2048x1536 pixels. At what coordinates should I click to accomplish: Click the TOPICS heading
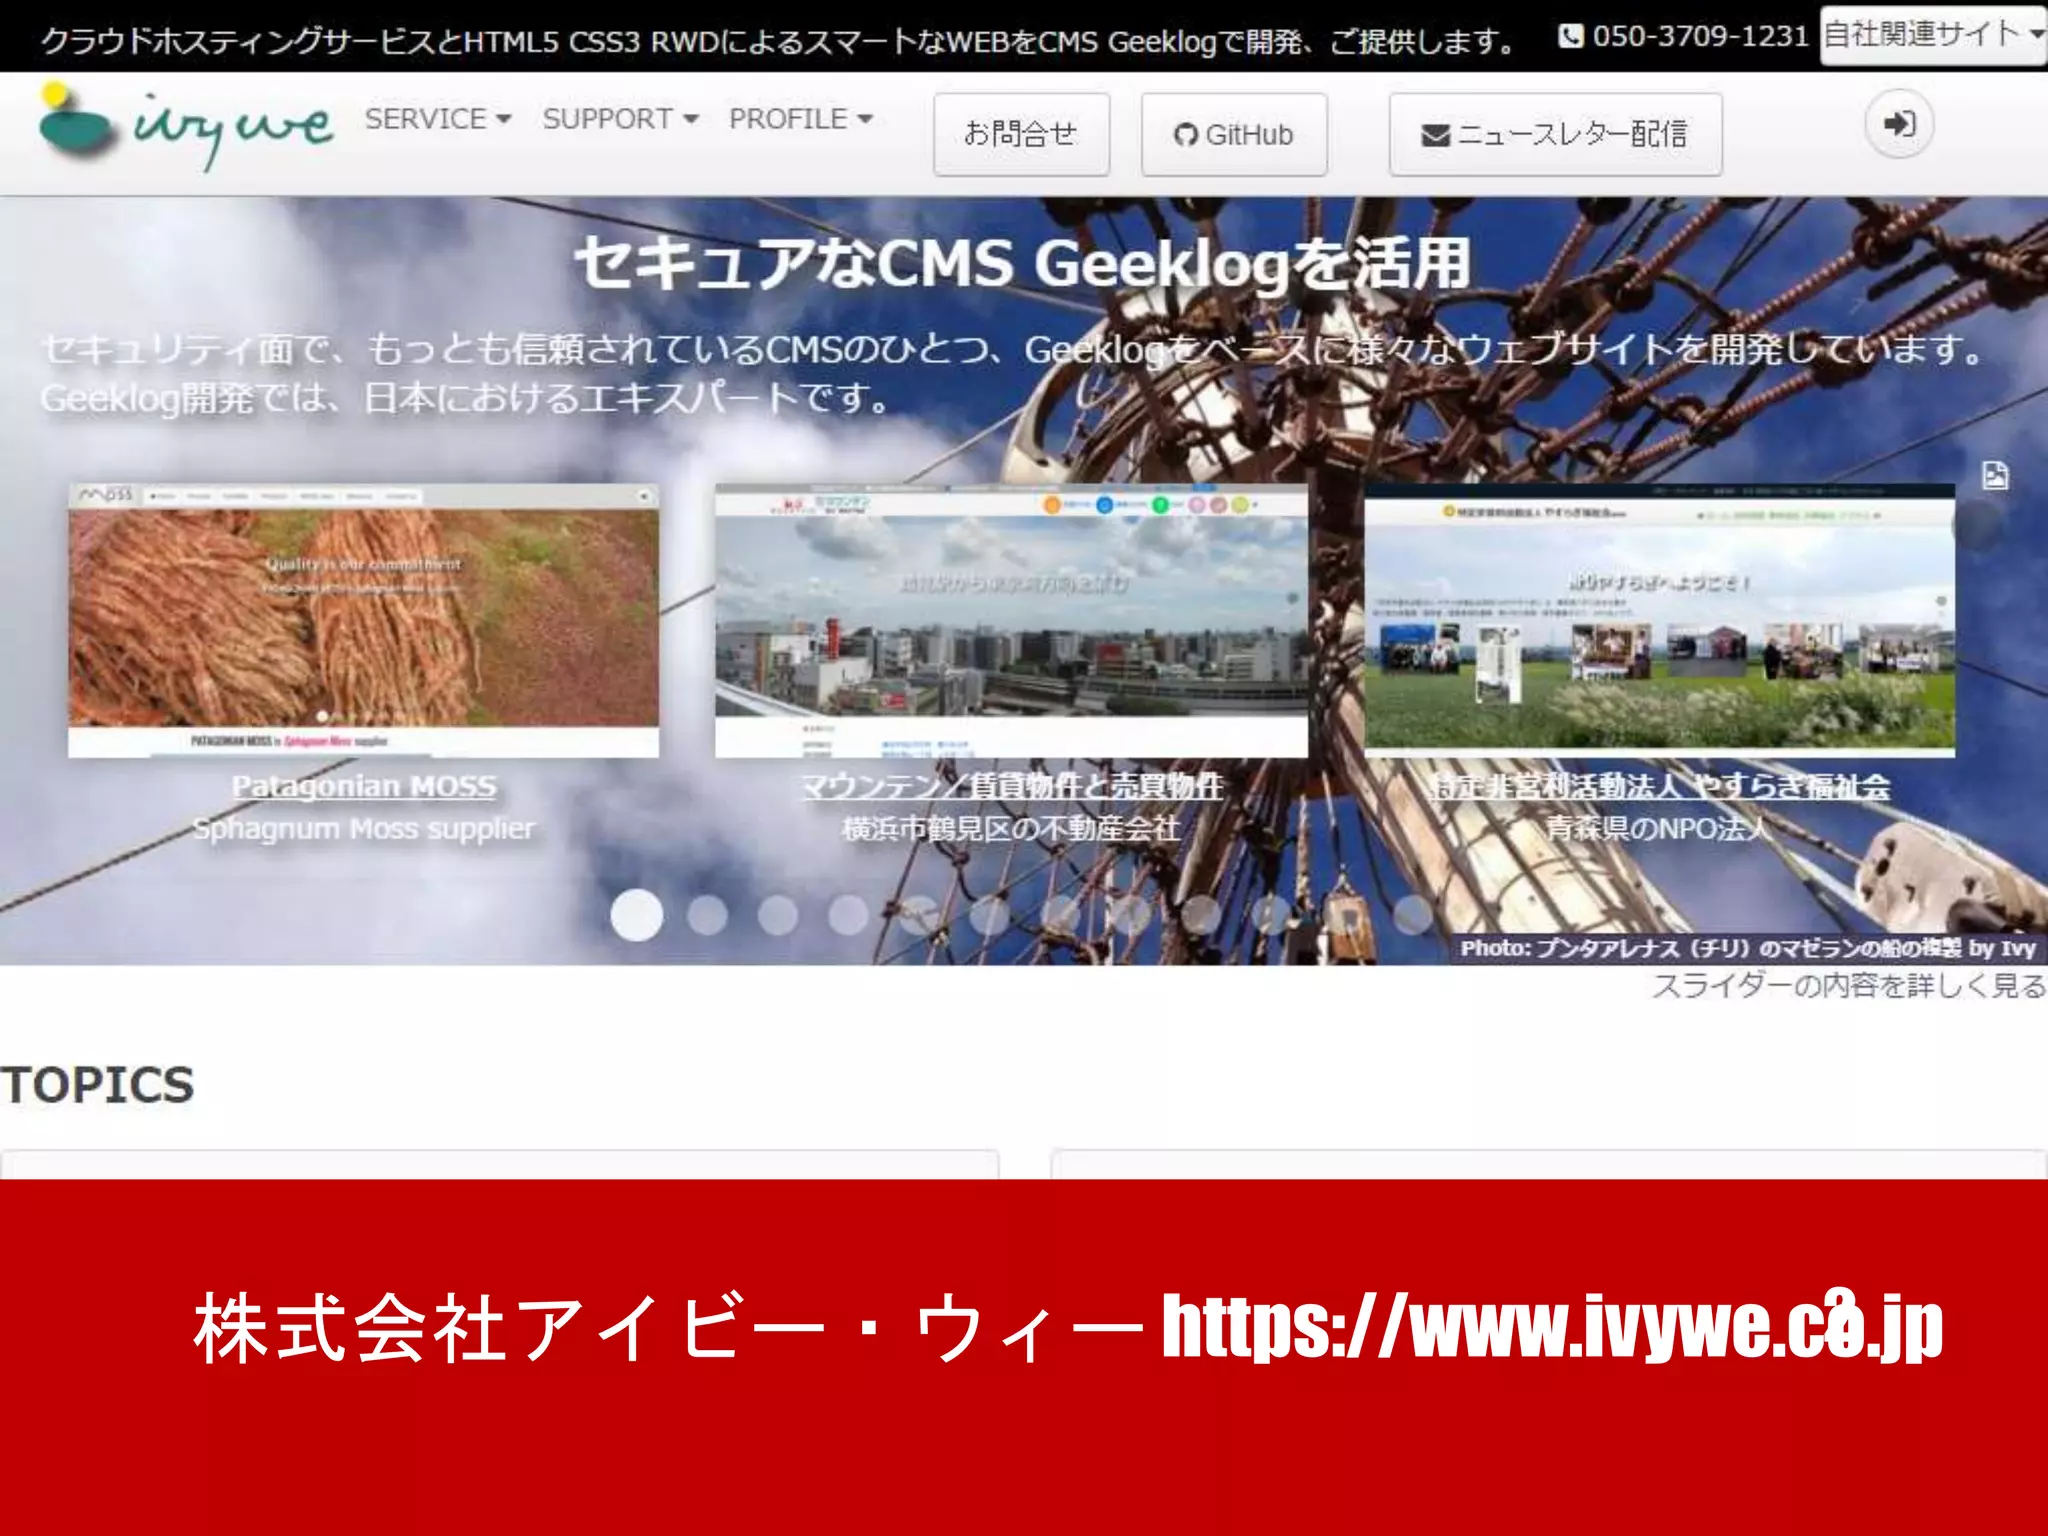97,1085
